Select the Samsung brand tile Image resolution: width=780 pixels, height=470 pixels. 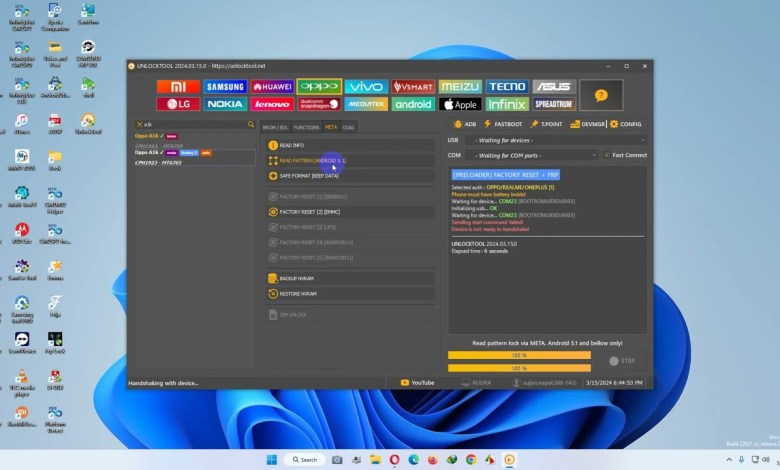225,87
